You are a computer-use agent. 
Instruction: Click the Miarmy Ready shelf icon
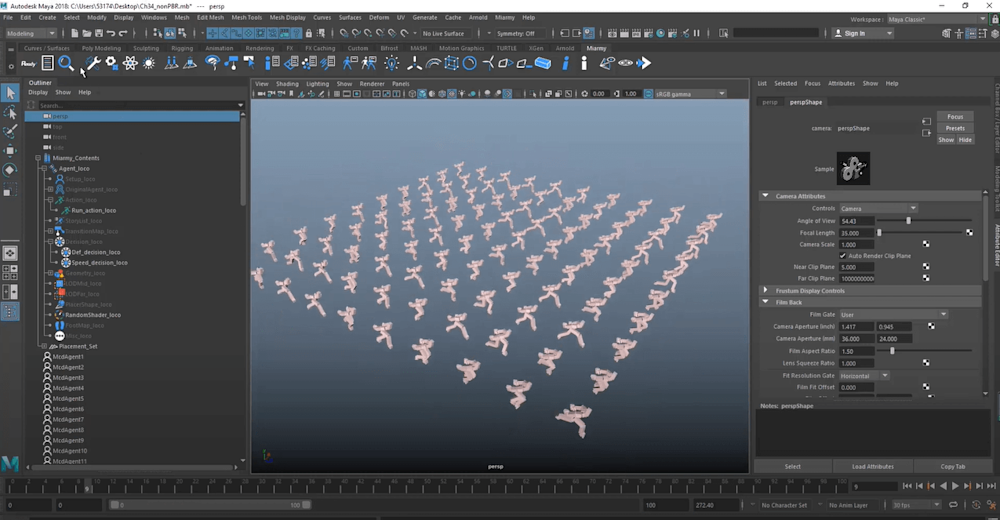[28, 63]
